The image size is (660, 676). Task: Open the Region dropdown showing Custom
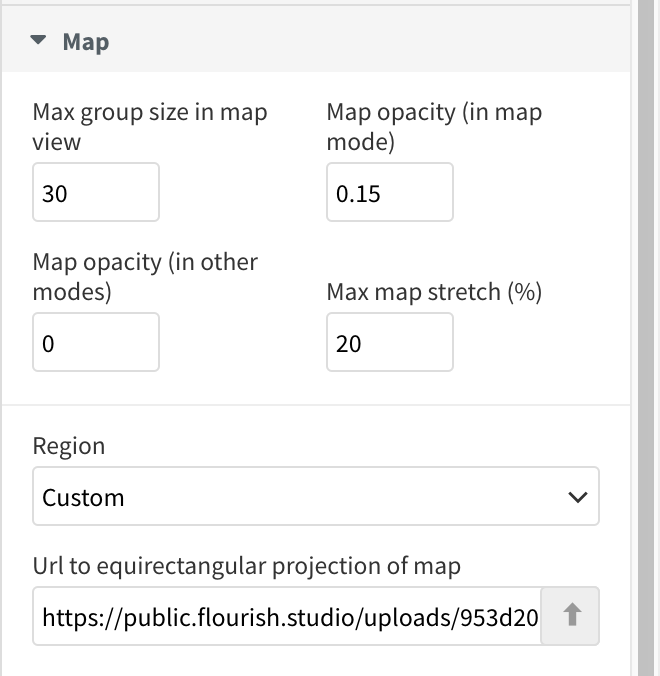[316, 496]
